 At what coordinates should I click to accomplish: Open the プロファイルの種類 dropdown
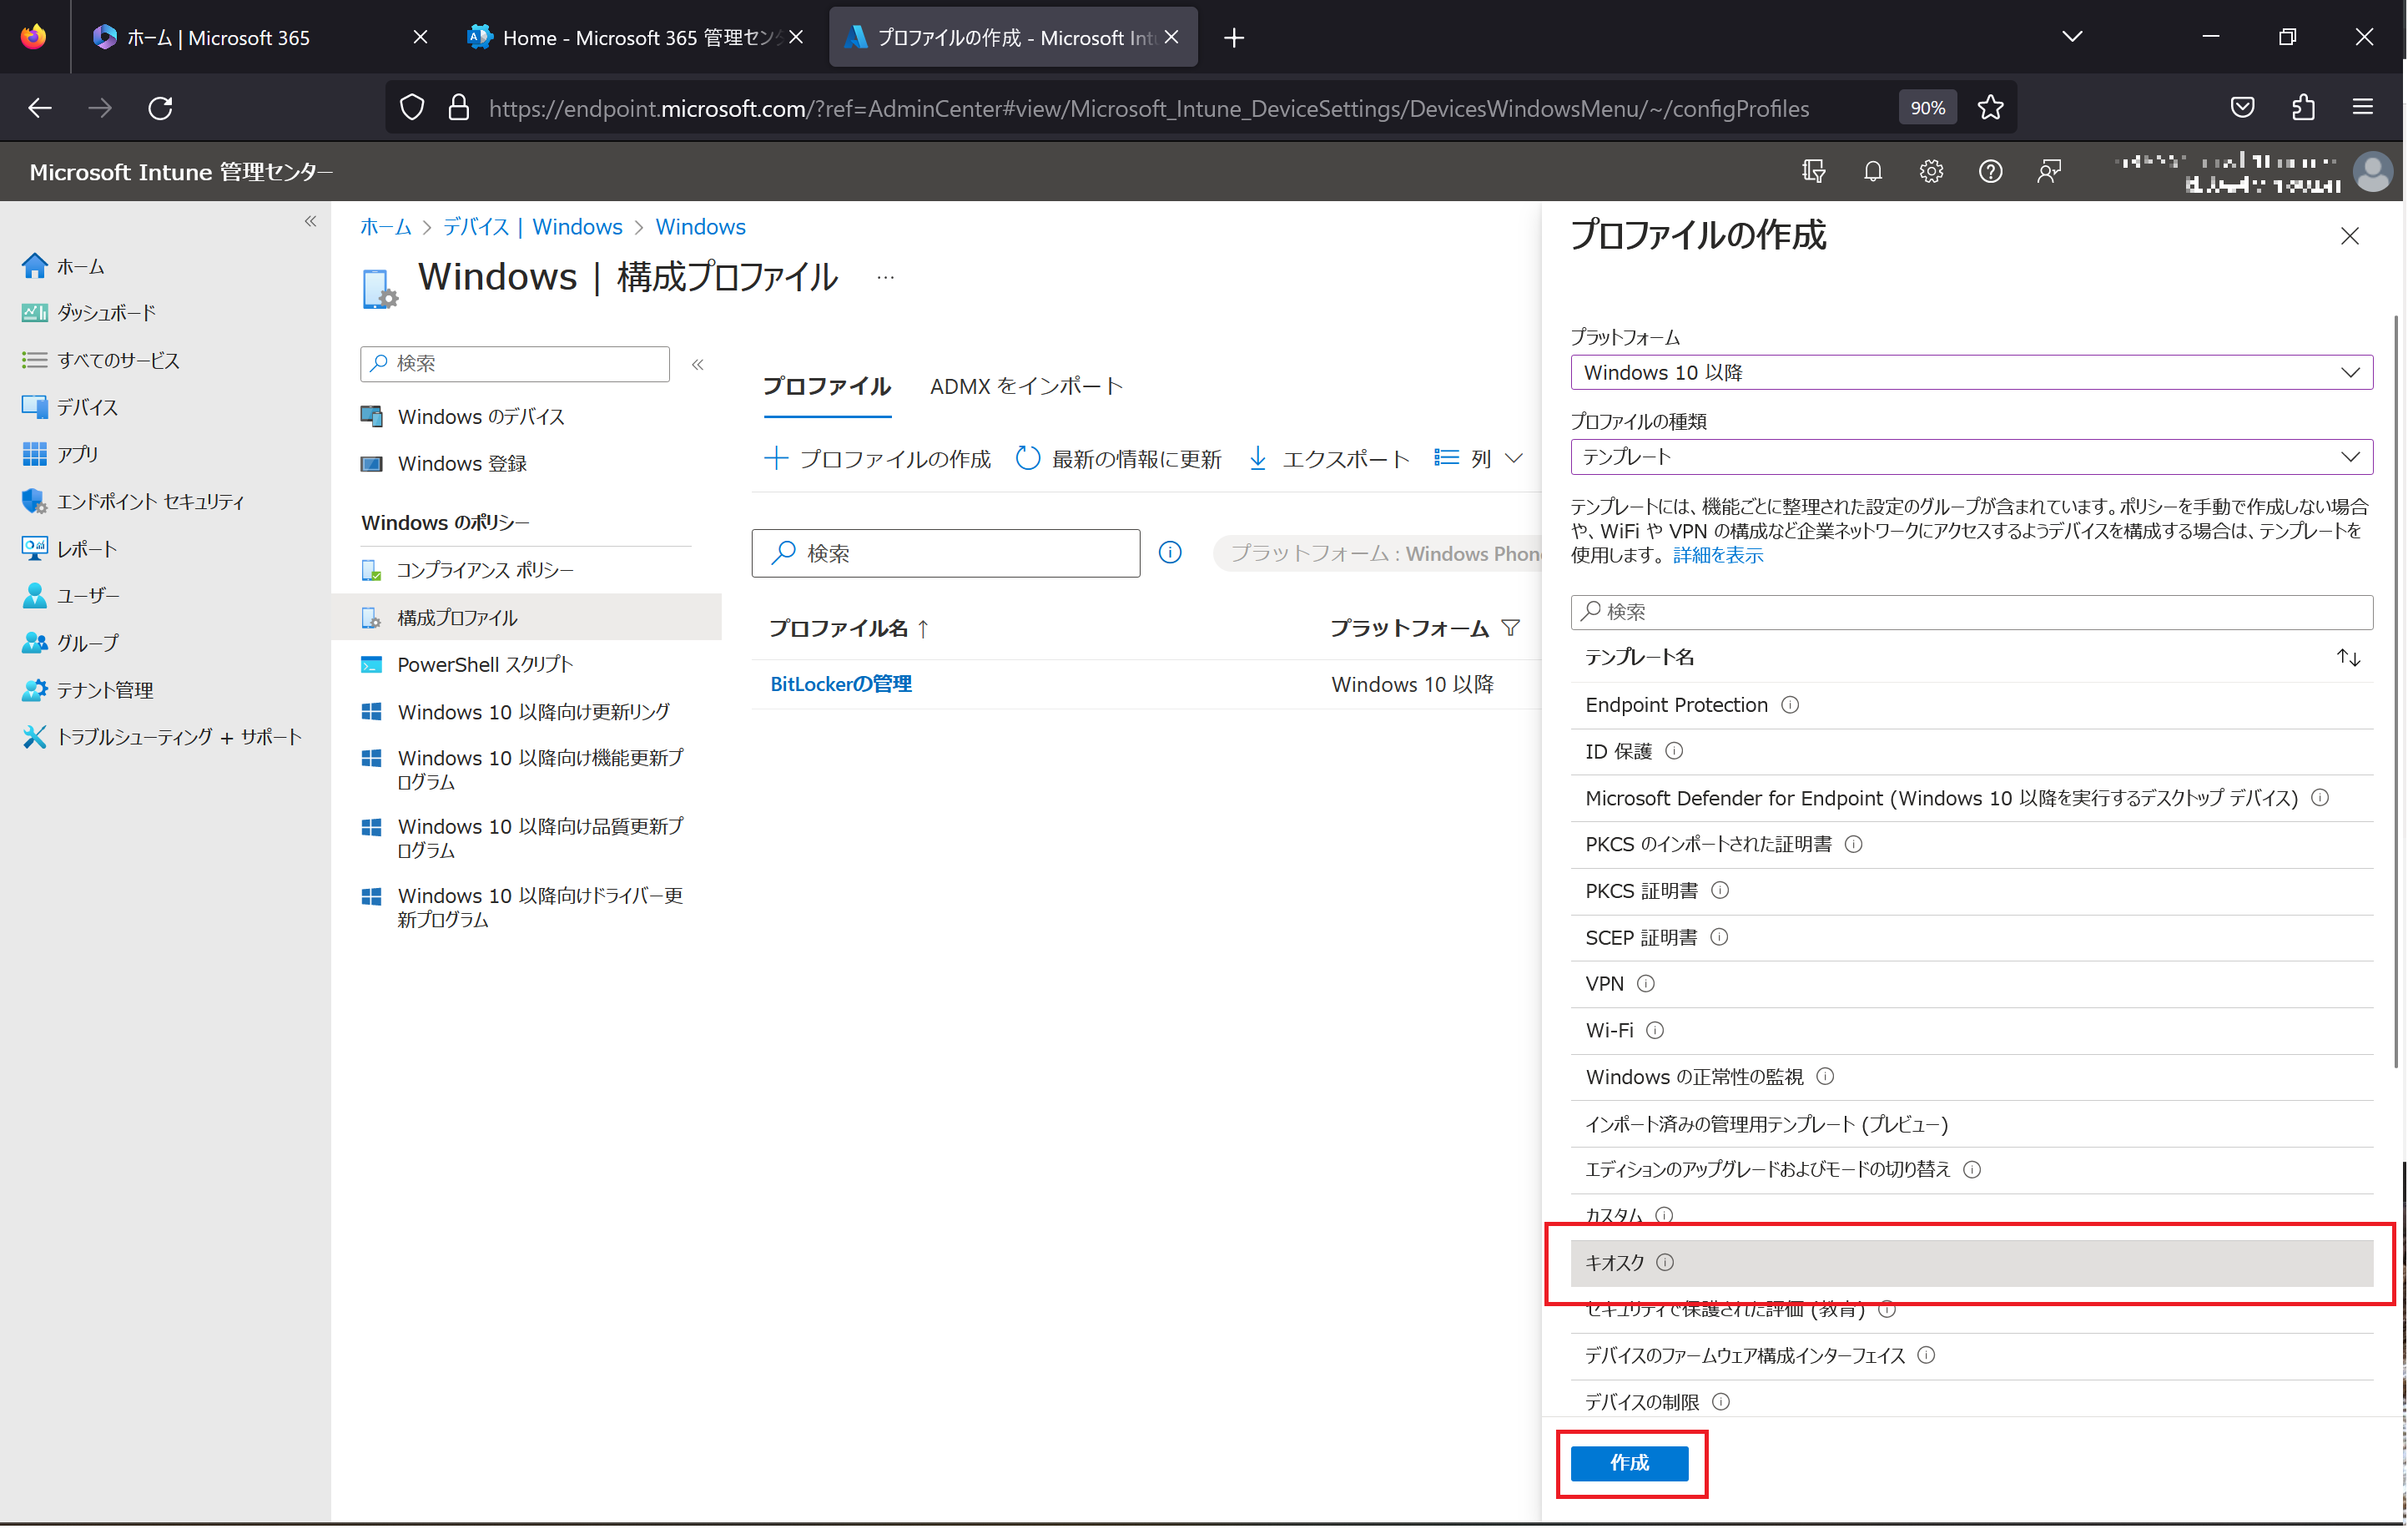1971,457
